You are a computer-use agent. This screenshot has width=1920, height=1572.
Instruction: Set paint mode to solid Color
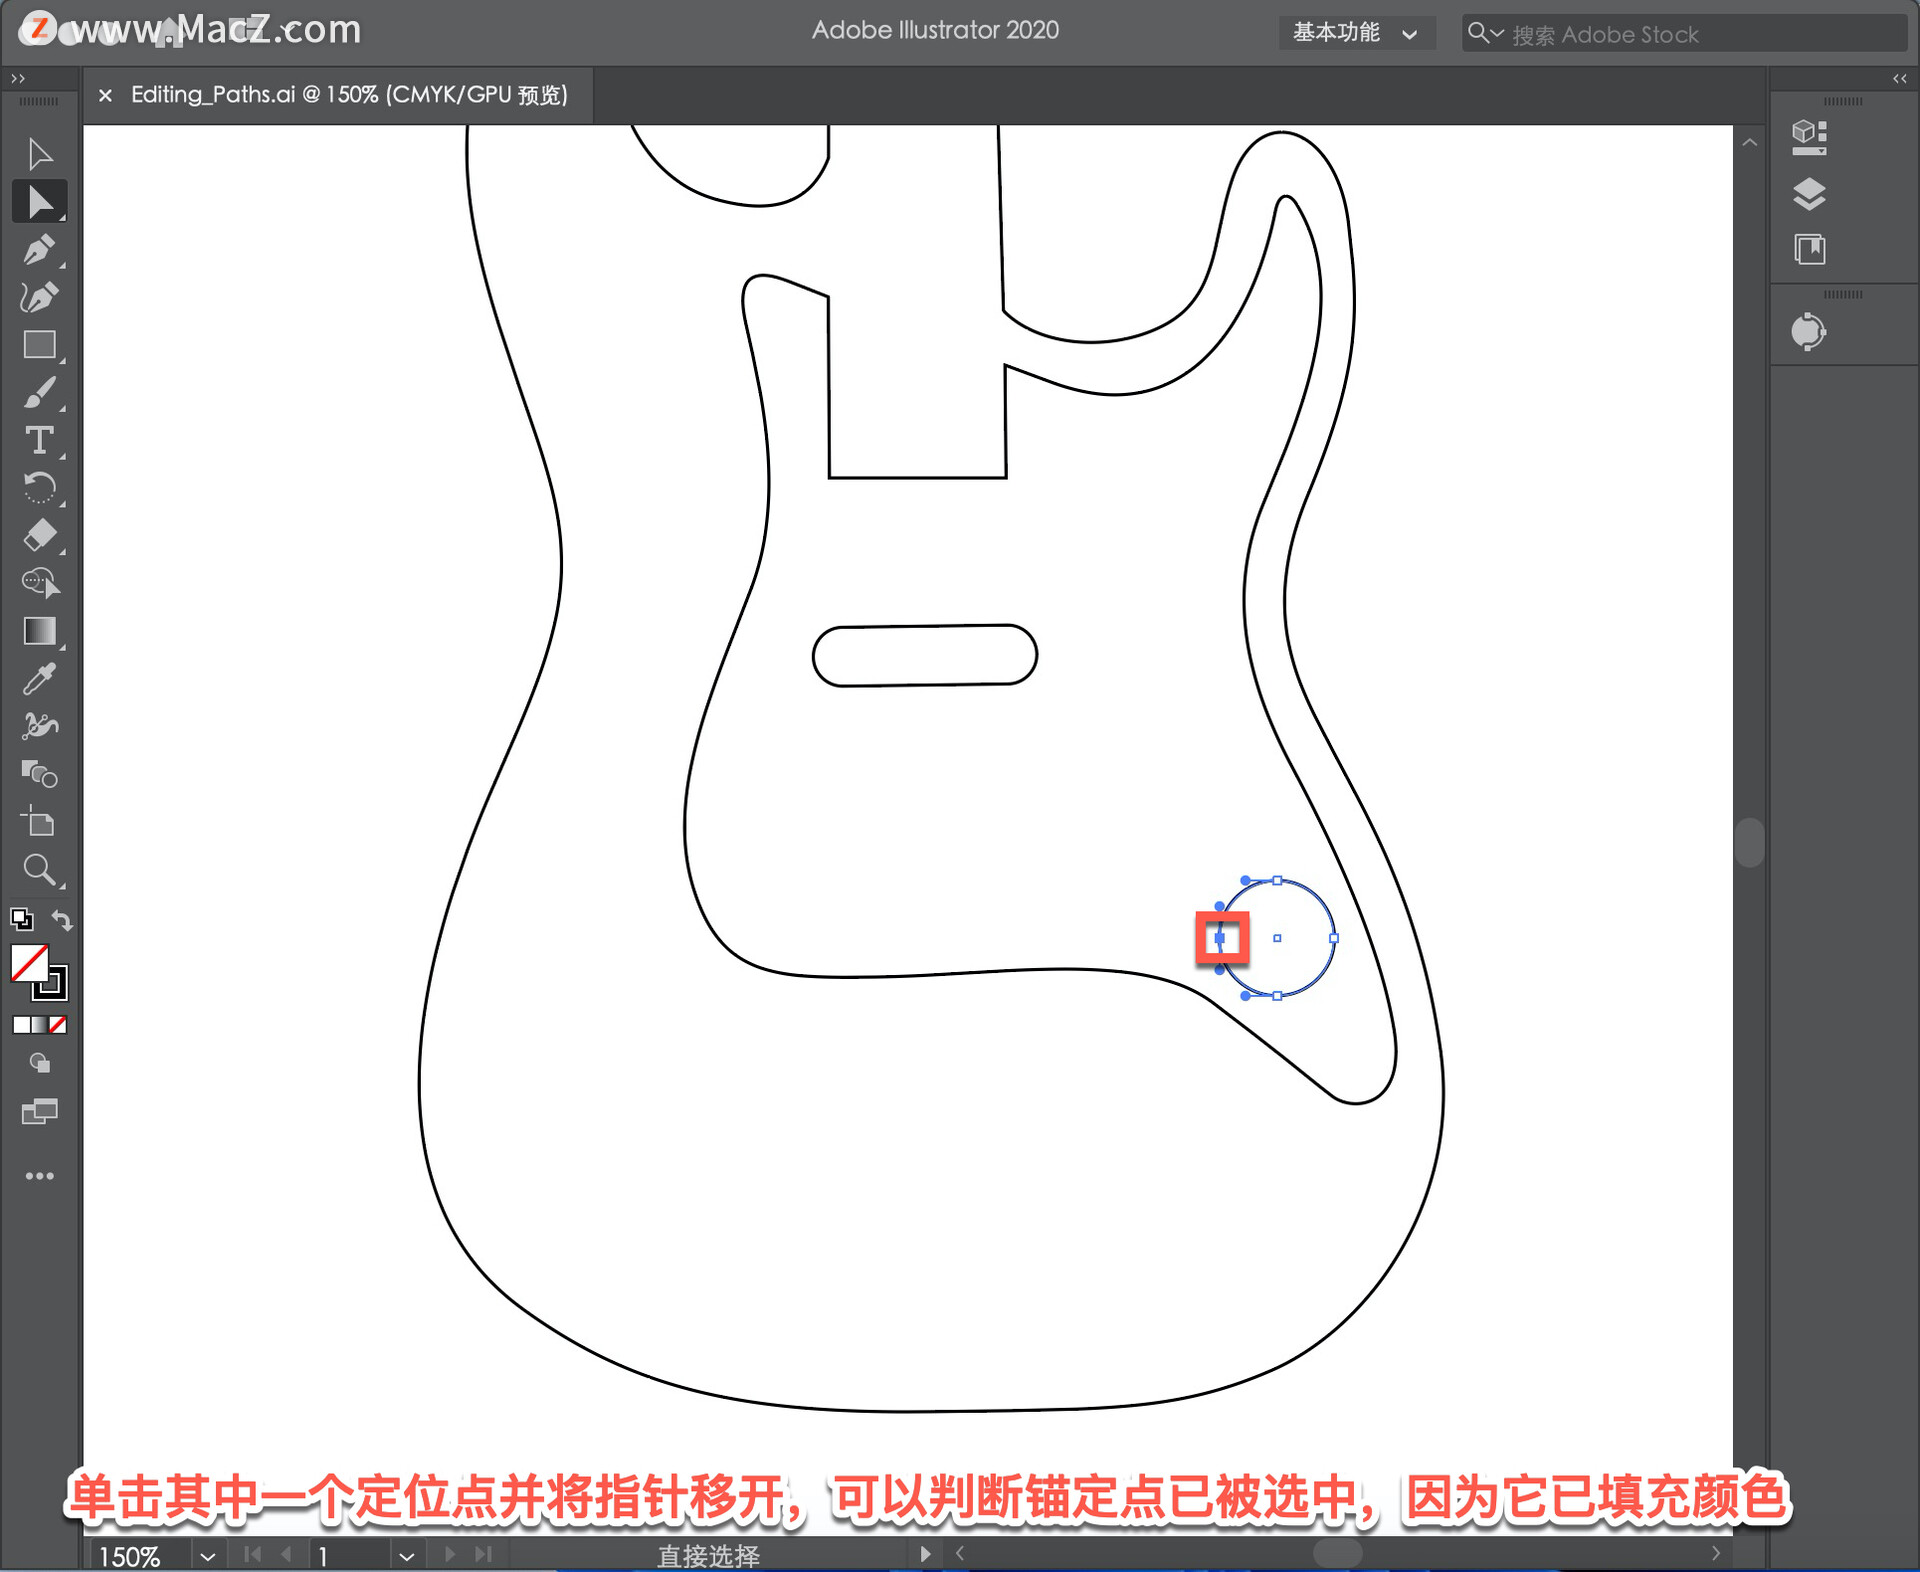click(21, 1025)
